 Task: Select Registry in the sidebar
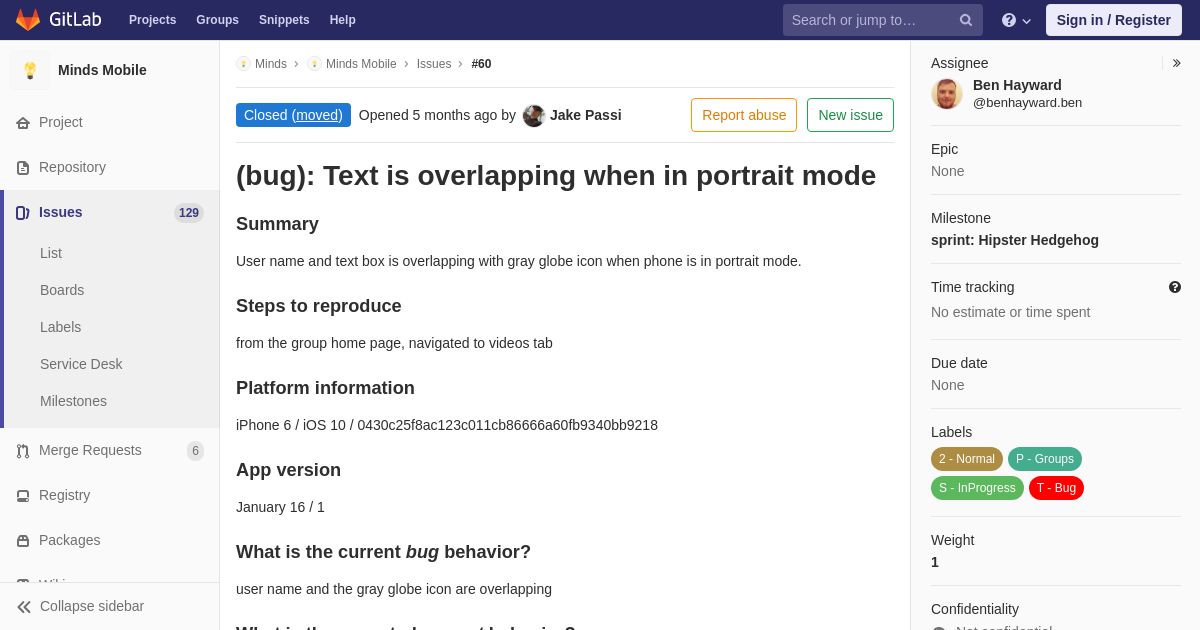pyautogui.click(x=64, y=495)
